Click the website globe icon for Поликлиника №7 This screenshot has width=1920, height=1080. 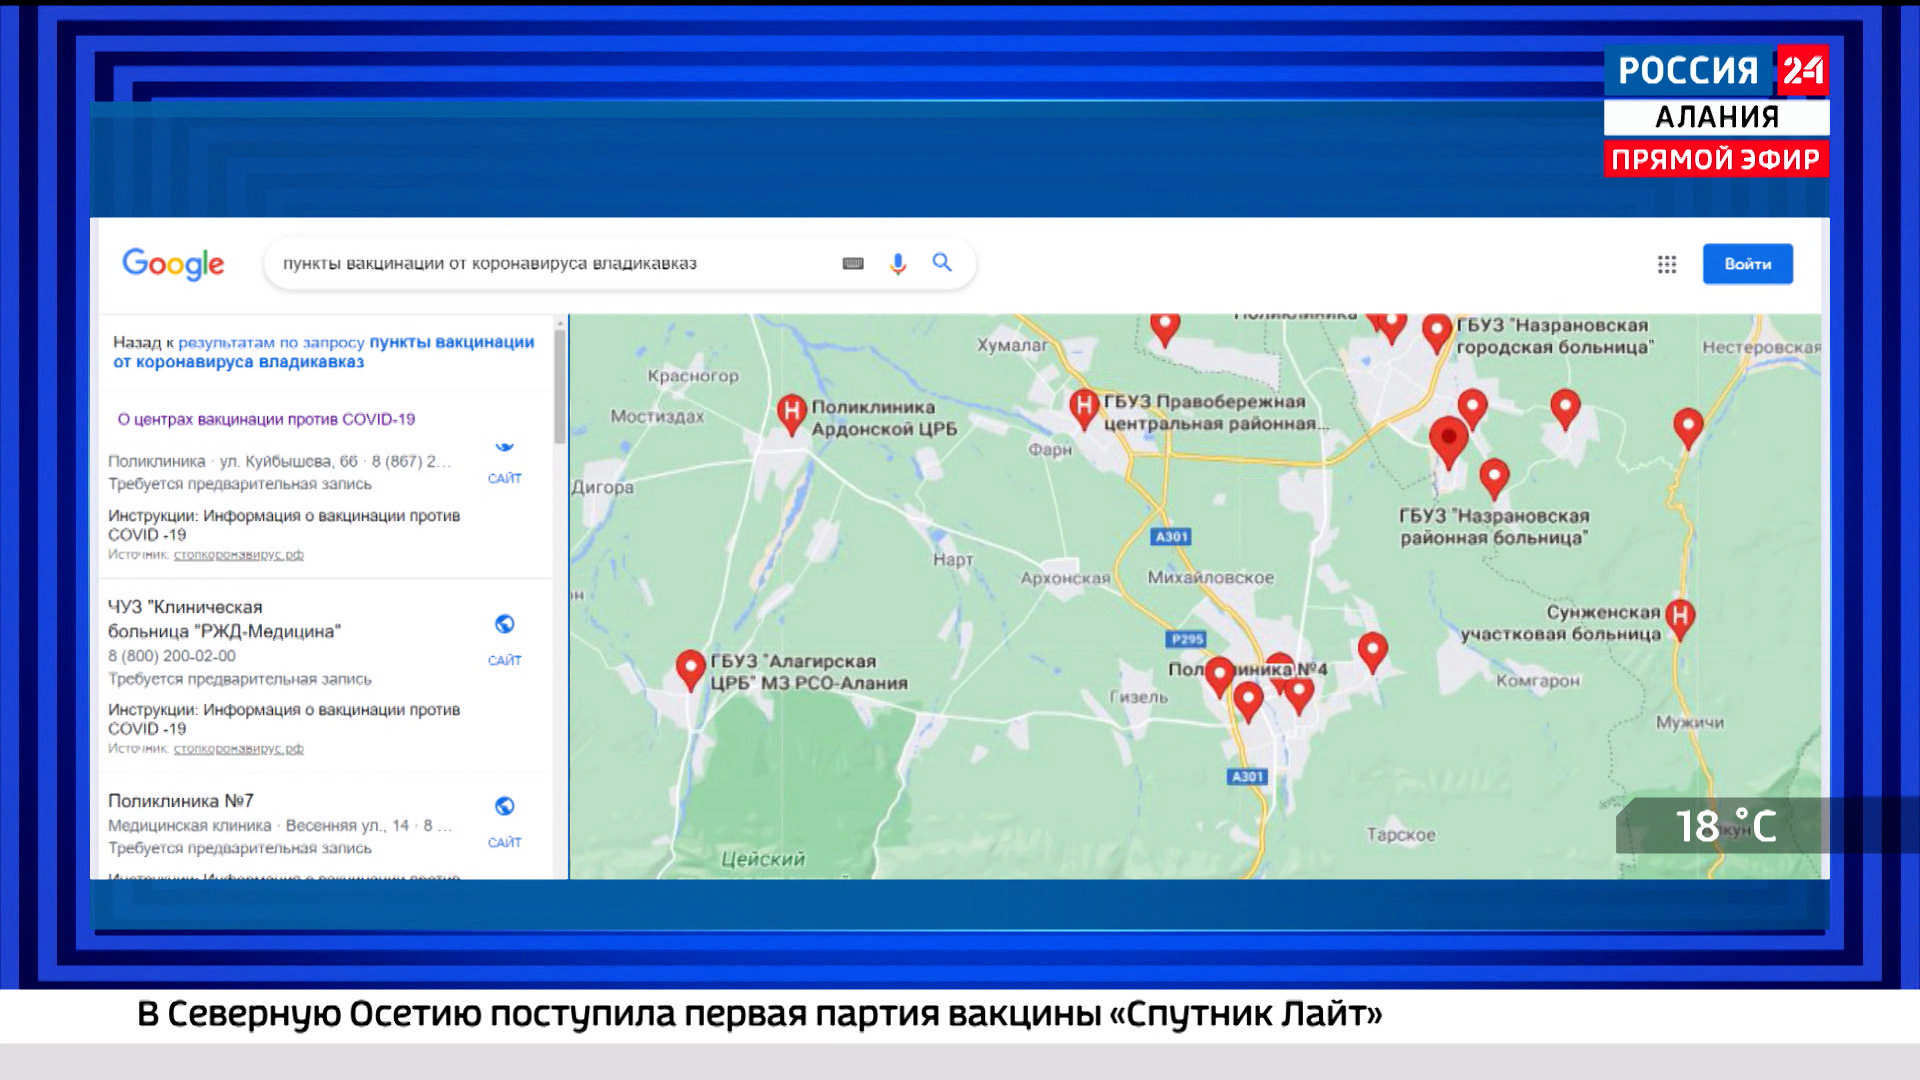tap(505, 806)
